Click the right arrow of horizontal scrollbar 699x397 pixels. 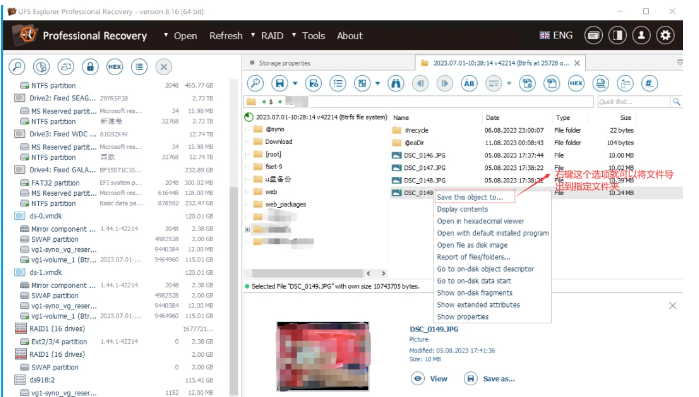[383, 273]
